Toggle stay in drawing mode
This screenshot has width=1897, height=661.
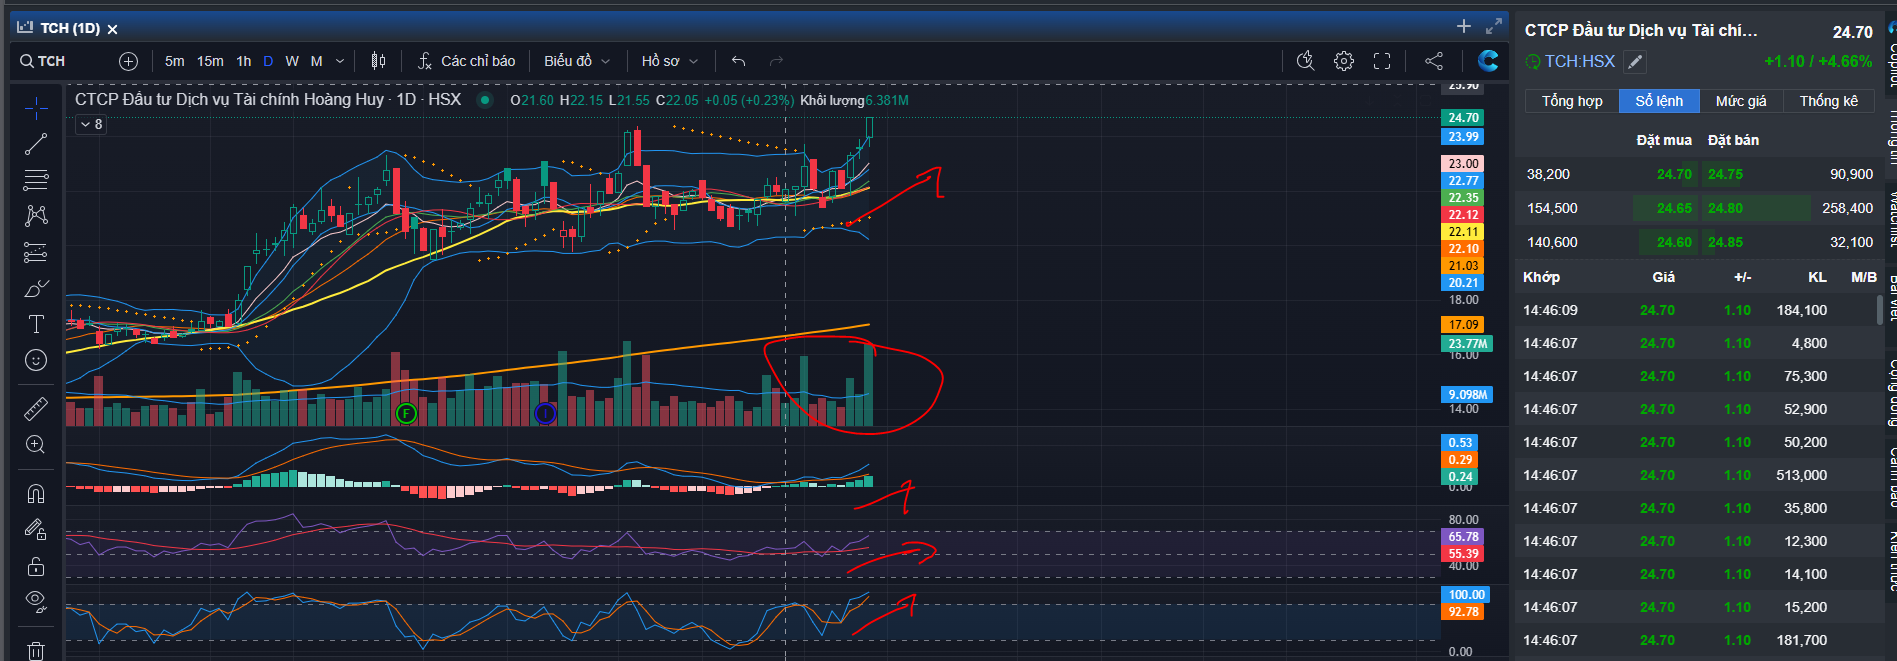(36, 529)
